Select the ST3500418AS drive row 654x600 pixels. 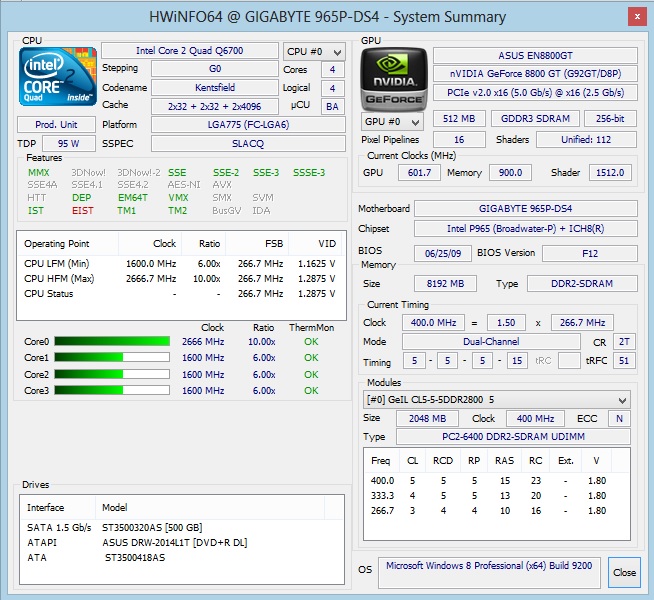182,558
